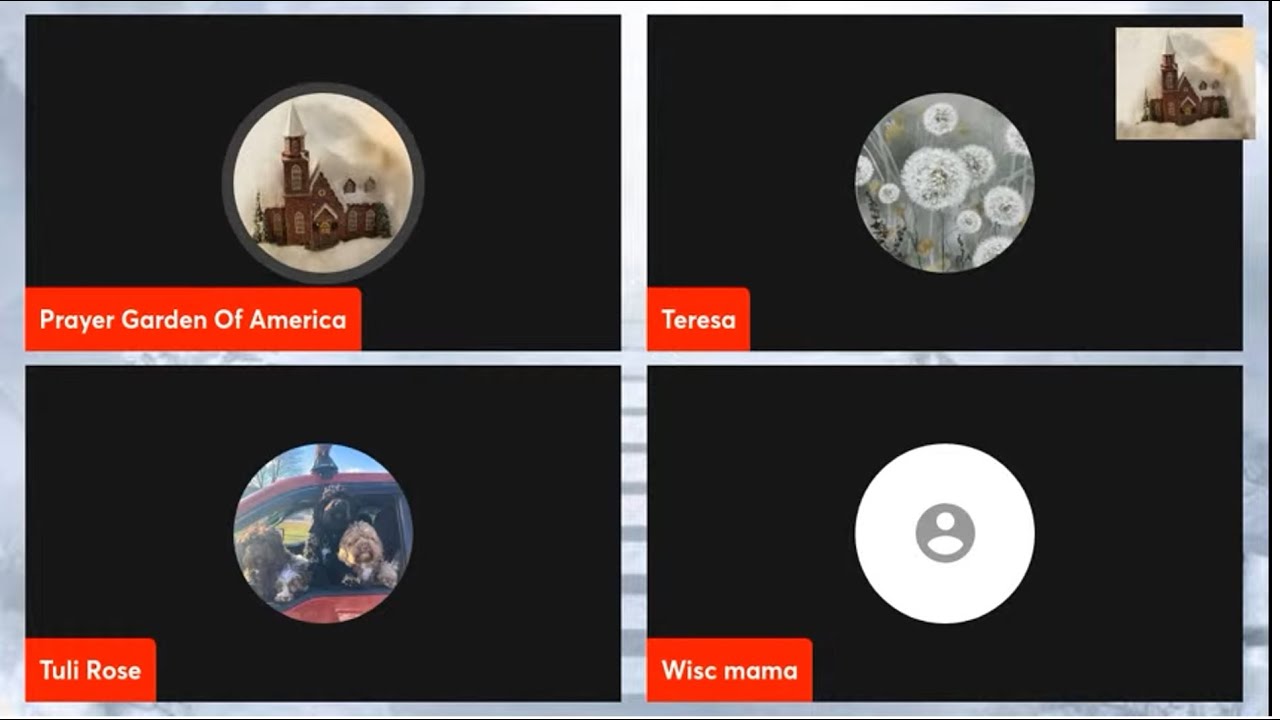Click the horizontal gap between top and bottom tiles

pos(634,358)
